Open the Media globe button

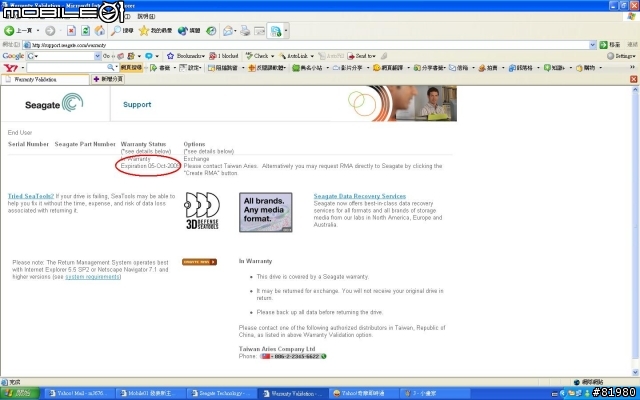189,31
